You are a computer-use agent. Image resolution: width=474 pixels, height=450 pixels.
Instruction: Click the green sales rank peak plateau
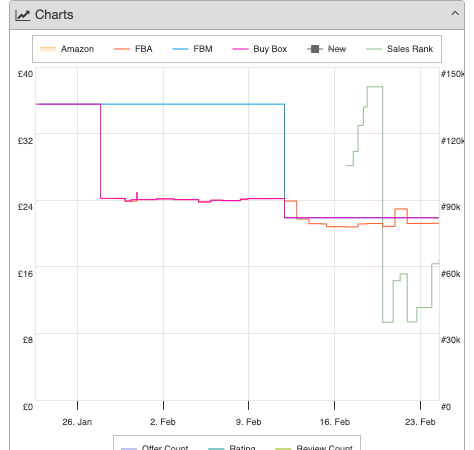[x=375, y=87]
